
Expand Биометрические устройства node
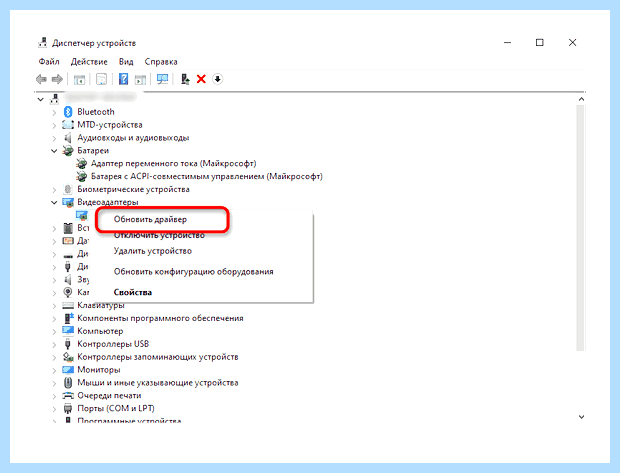(54, 190)
